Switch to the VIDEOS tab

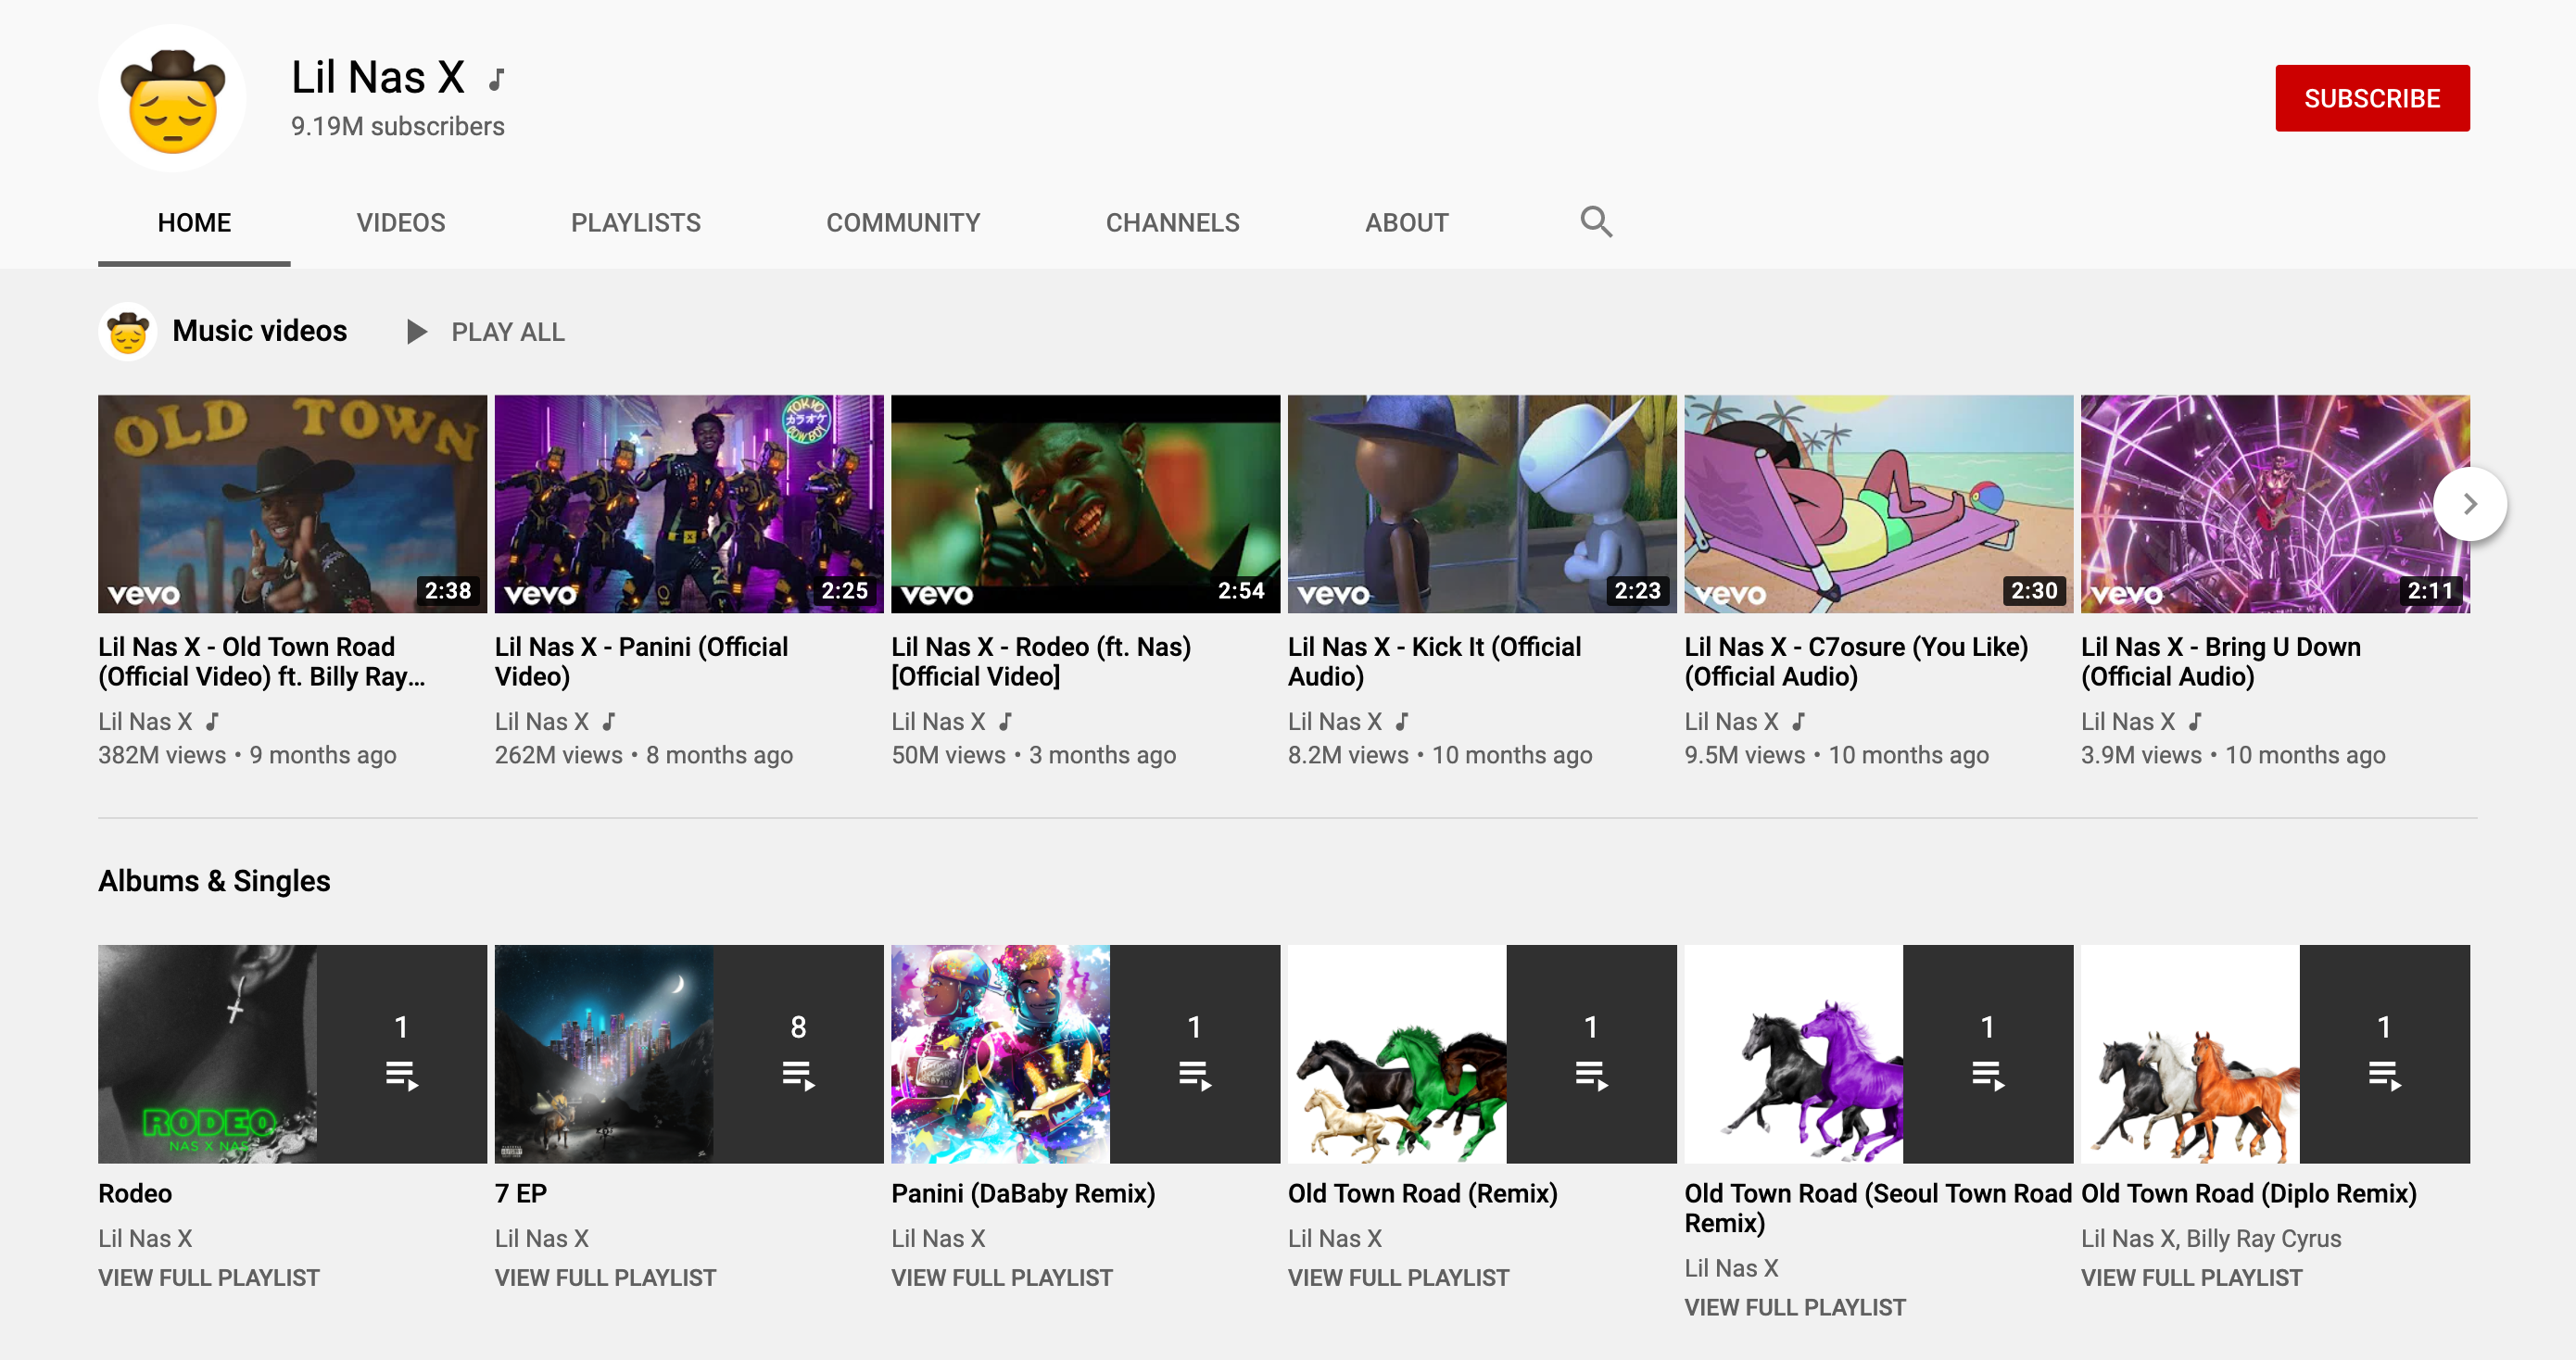(401, 222)
